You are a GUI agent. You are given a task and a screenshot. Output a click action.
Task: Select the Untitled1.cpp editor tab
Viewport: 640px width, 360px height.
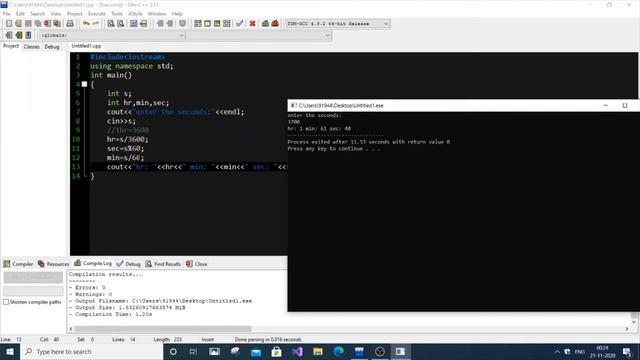click(x=86, y=46)
